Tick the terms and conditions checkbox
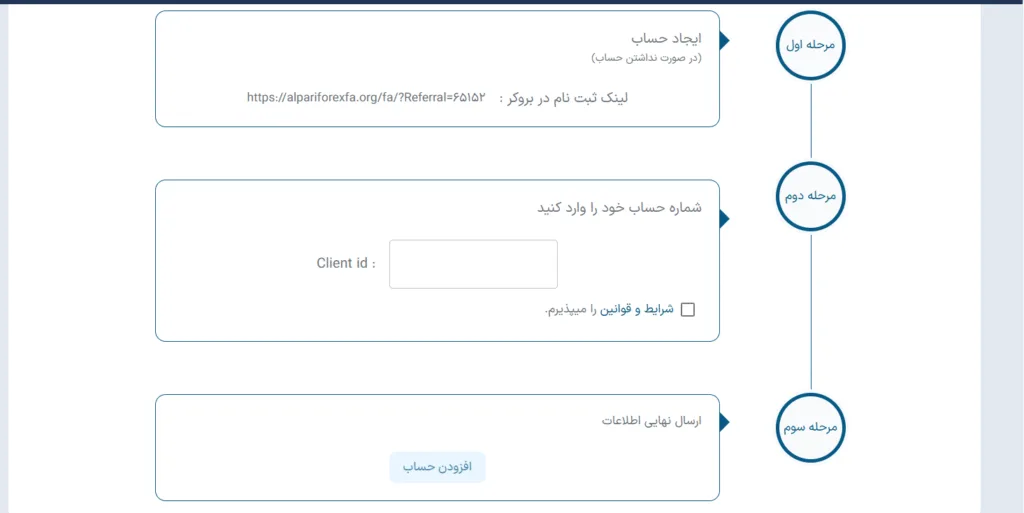 (687, 310)
